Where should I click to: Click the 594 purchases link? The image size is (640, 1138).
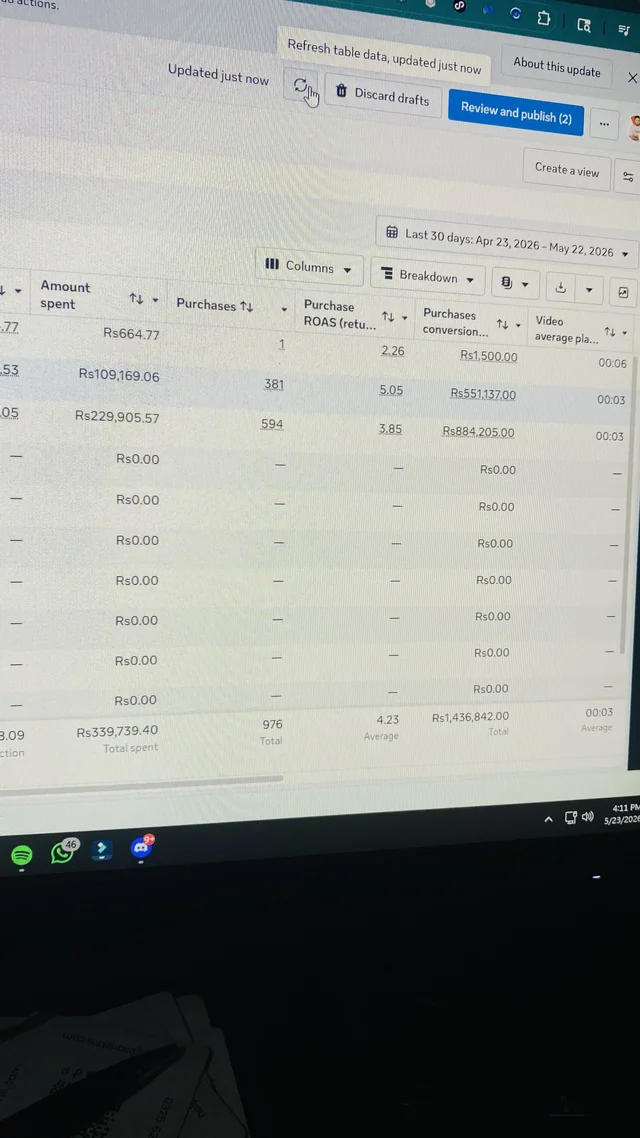coord(272,424)
